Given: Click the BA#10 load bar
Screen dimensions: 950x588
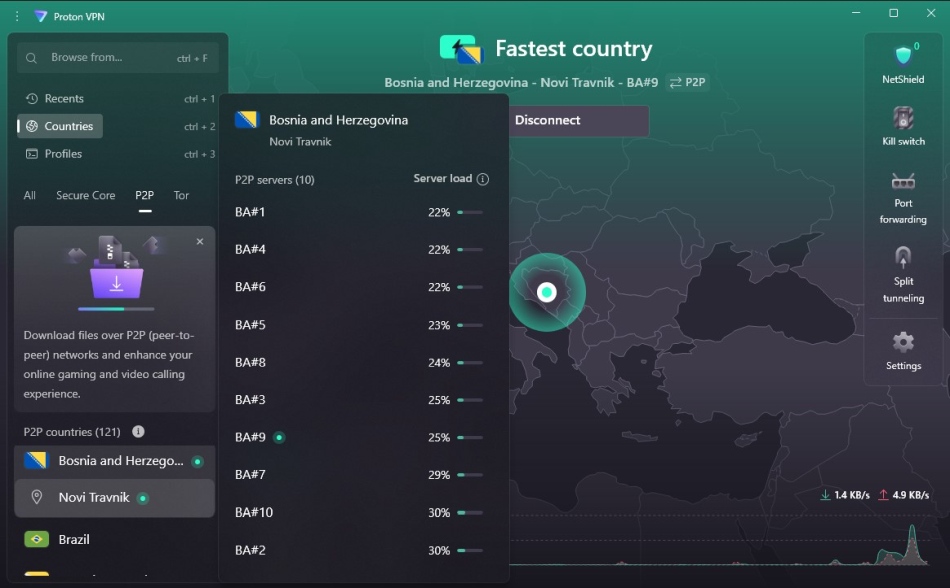Looking at the screenshot, I should point(470,513).
